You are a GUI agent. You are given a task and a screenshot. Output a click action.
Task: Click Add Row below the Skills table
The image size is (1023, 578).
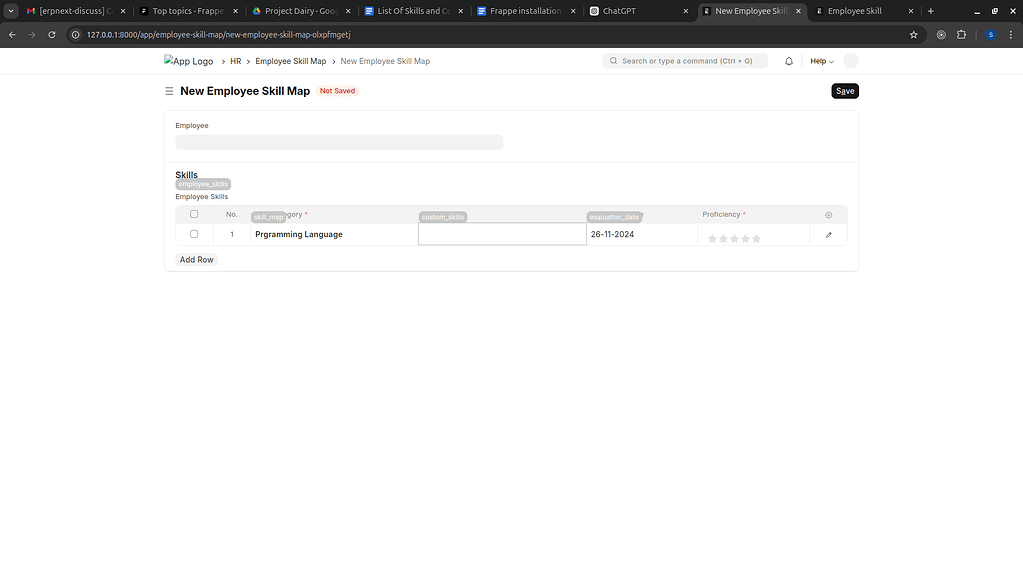tap(196, 259)
